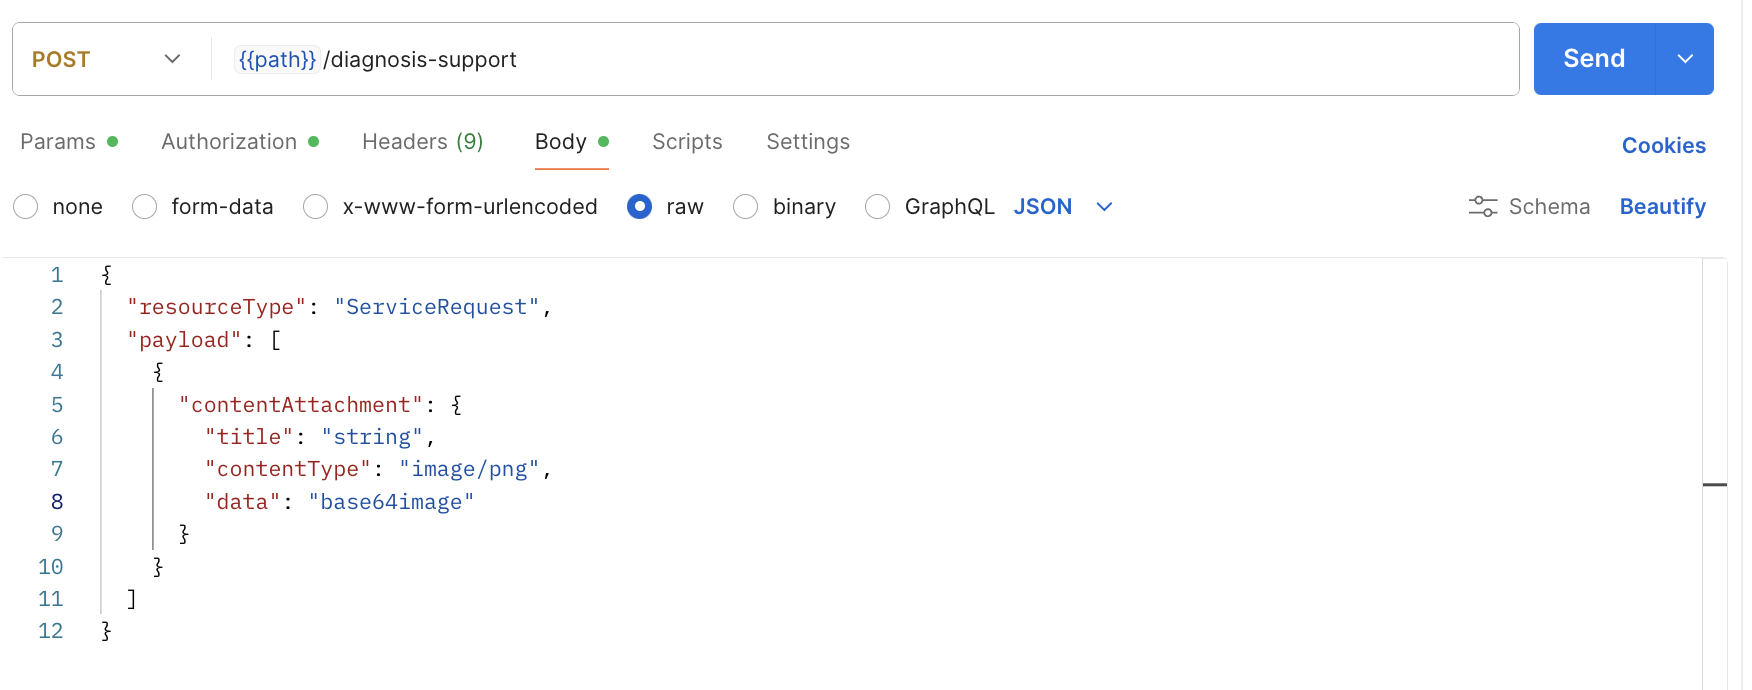This screenshot has width=1752, height=690.
Task: Open the Authorization tab
Action: 229,142
